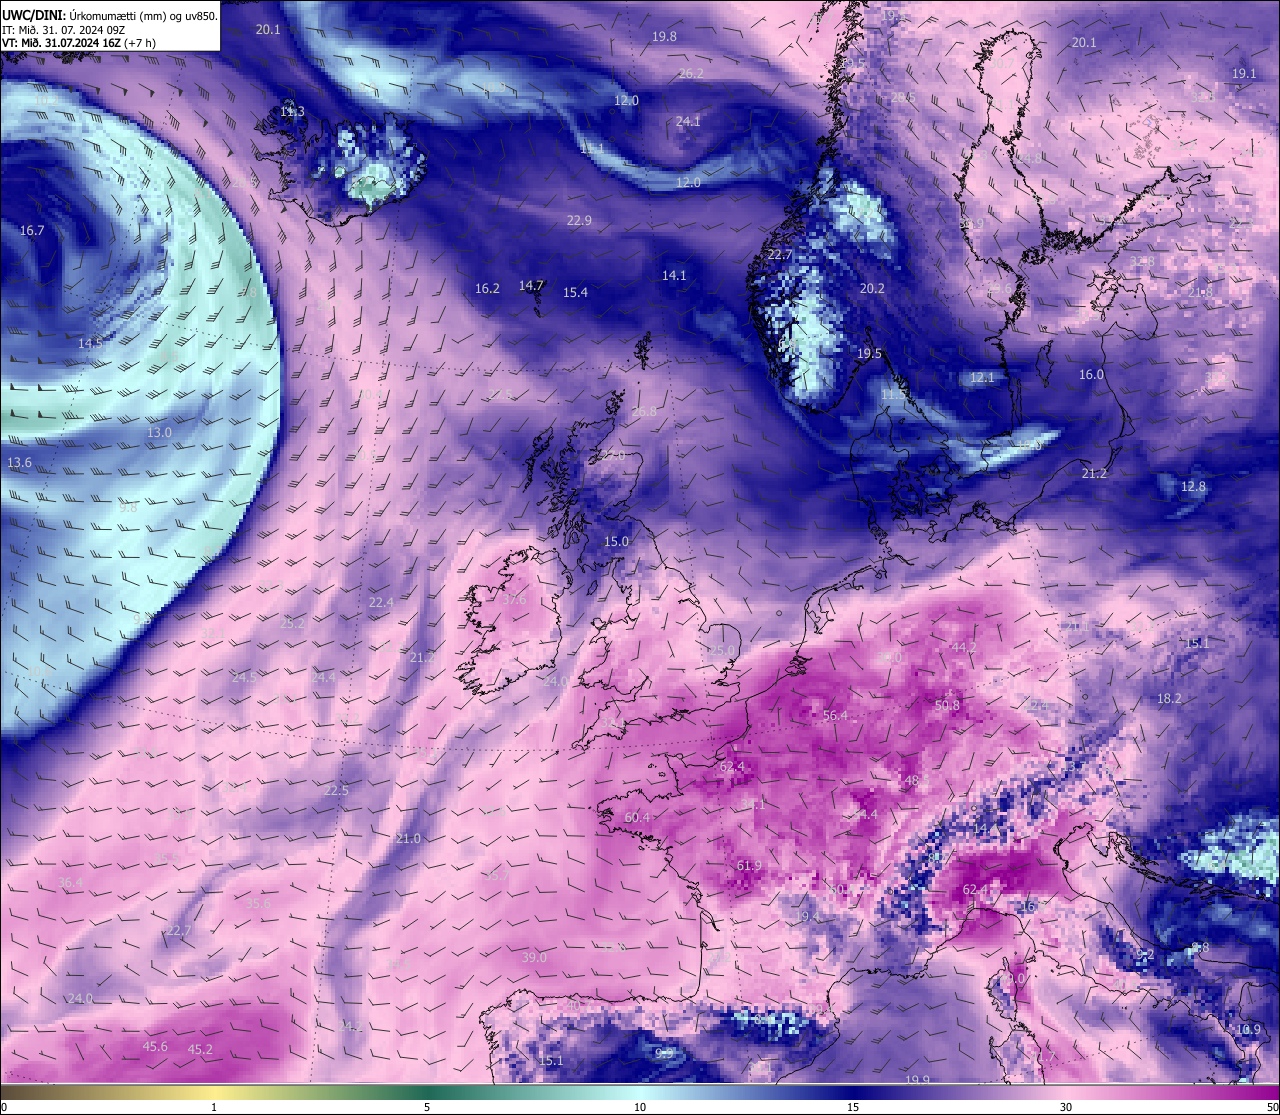This screenshot has height=1115, width=1280.
Task: Click the 56.4 value over Belgium
Action: pos(835,716)
